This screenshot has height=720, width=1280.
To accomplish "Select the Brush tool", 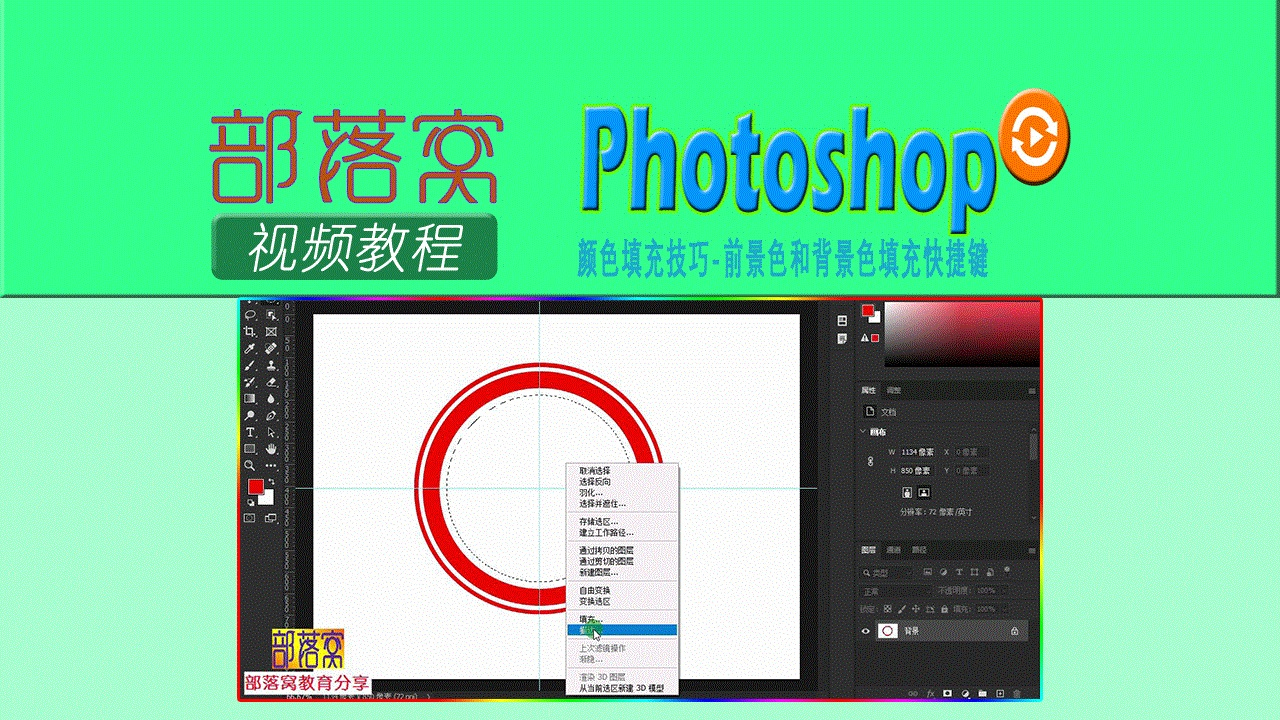I will pyautogui.click(x=250, y=365).
